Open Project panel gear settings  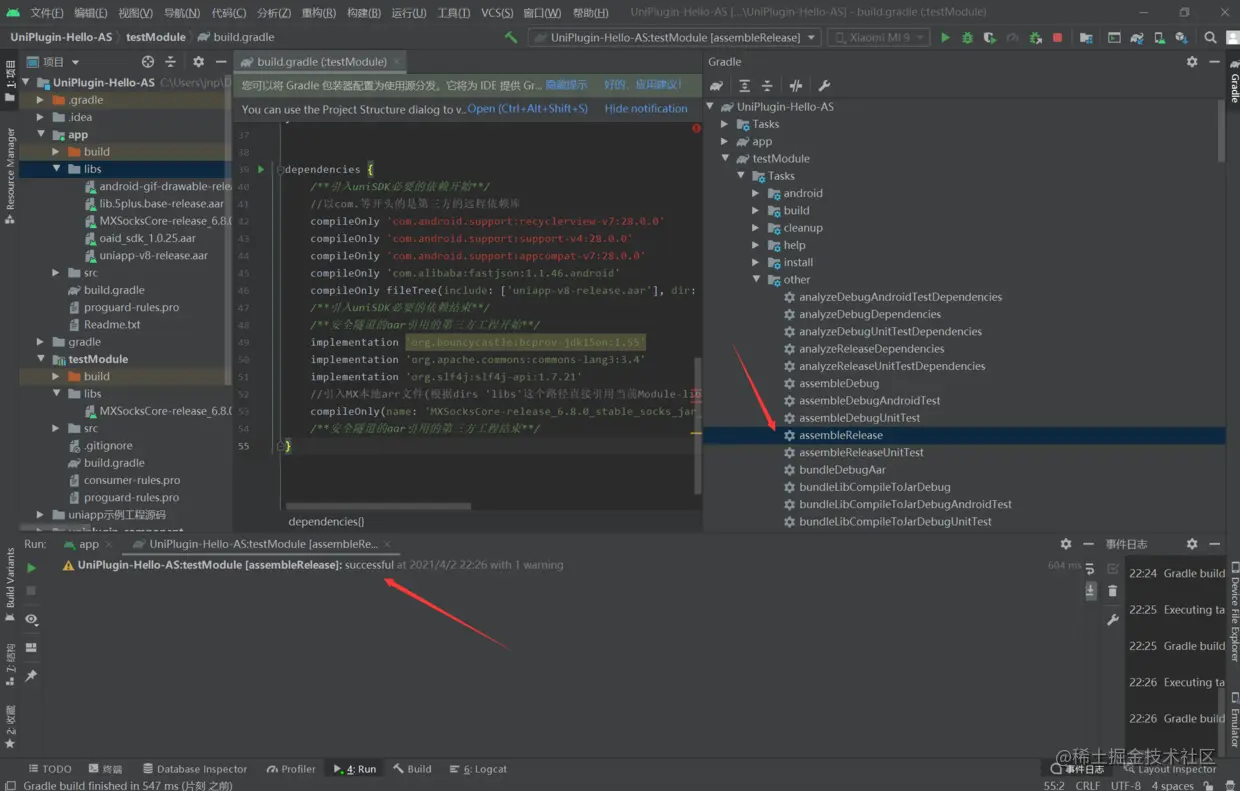point(198,62)
